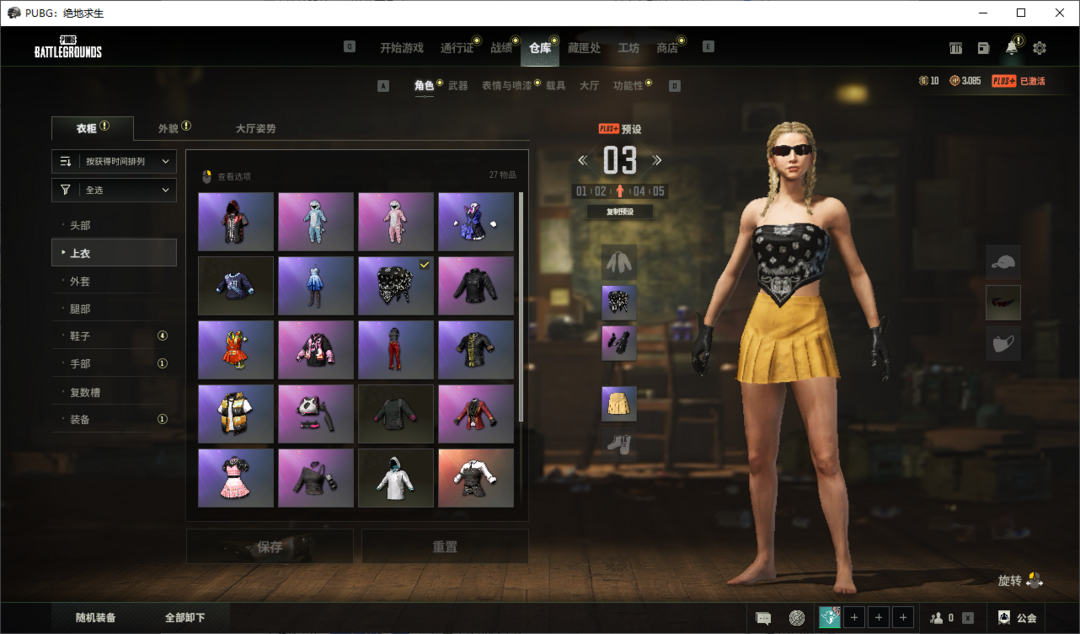Click the chat bubble icon
The height and width of the screenshot is (634, 1080).
pos(763,618)
